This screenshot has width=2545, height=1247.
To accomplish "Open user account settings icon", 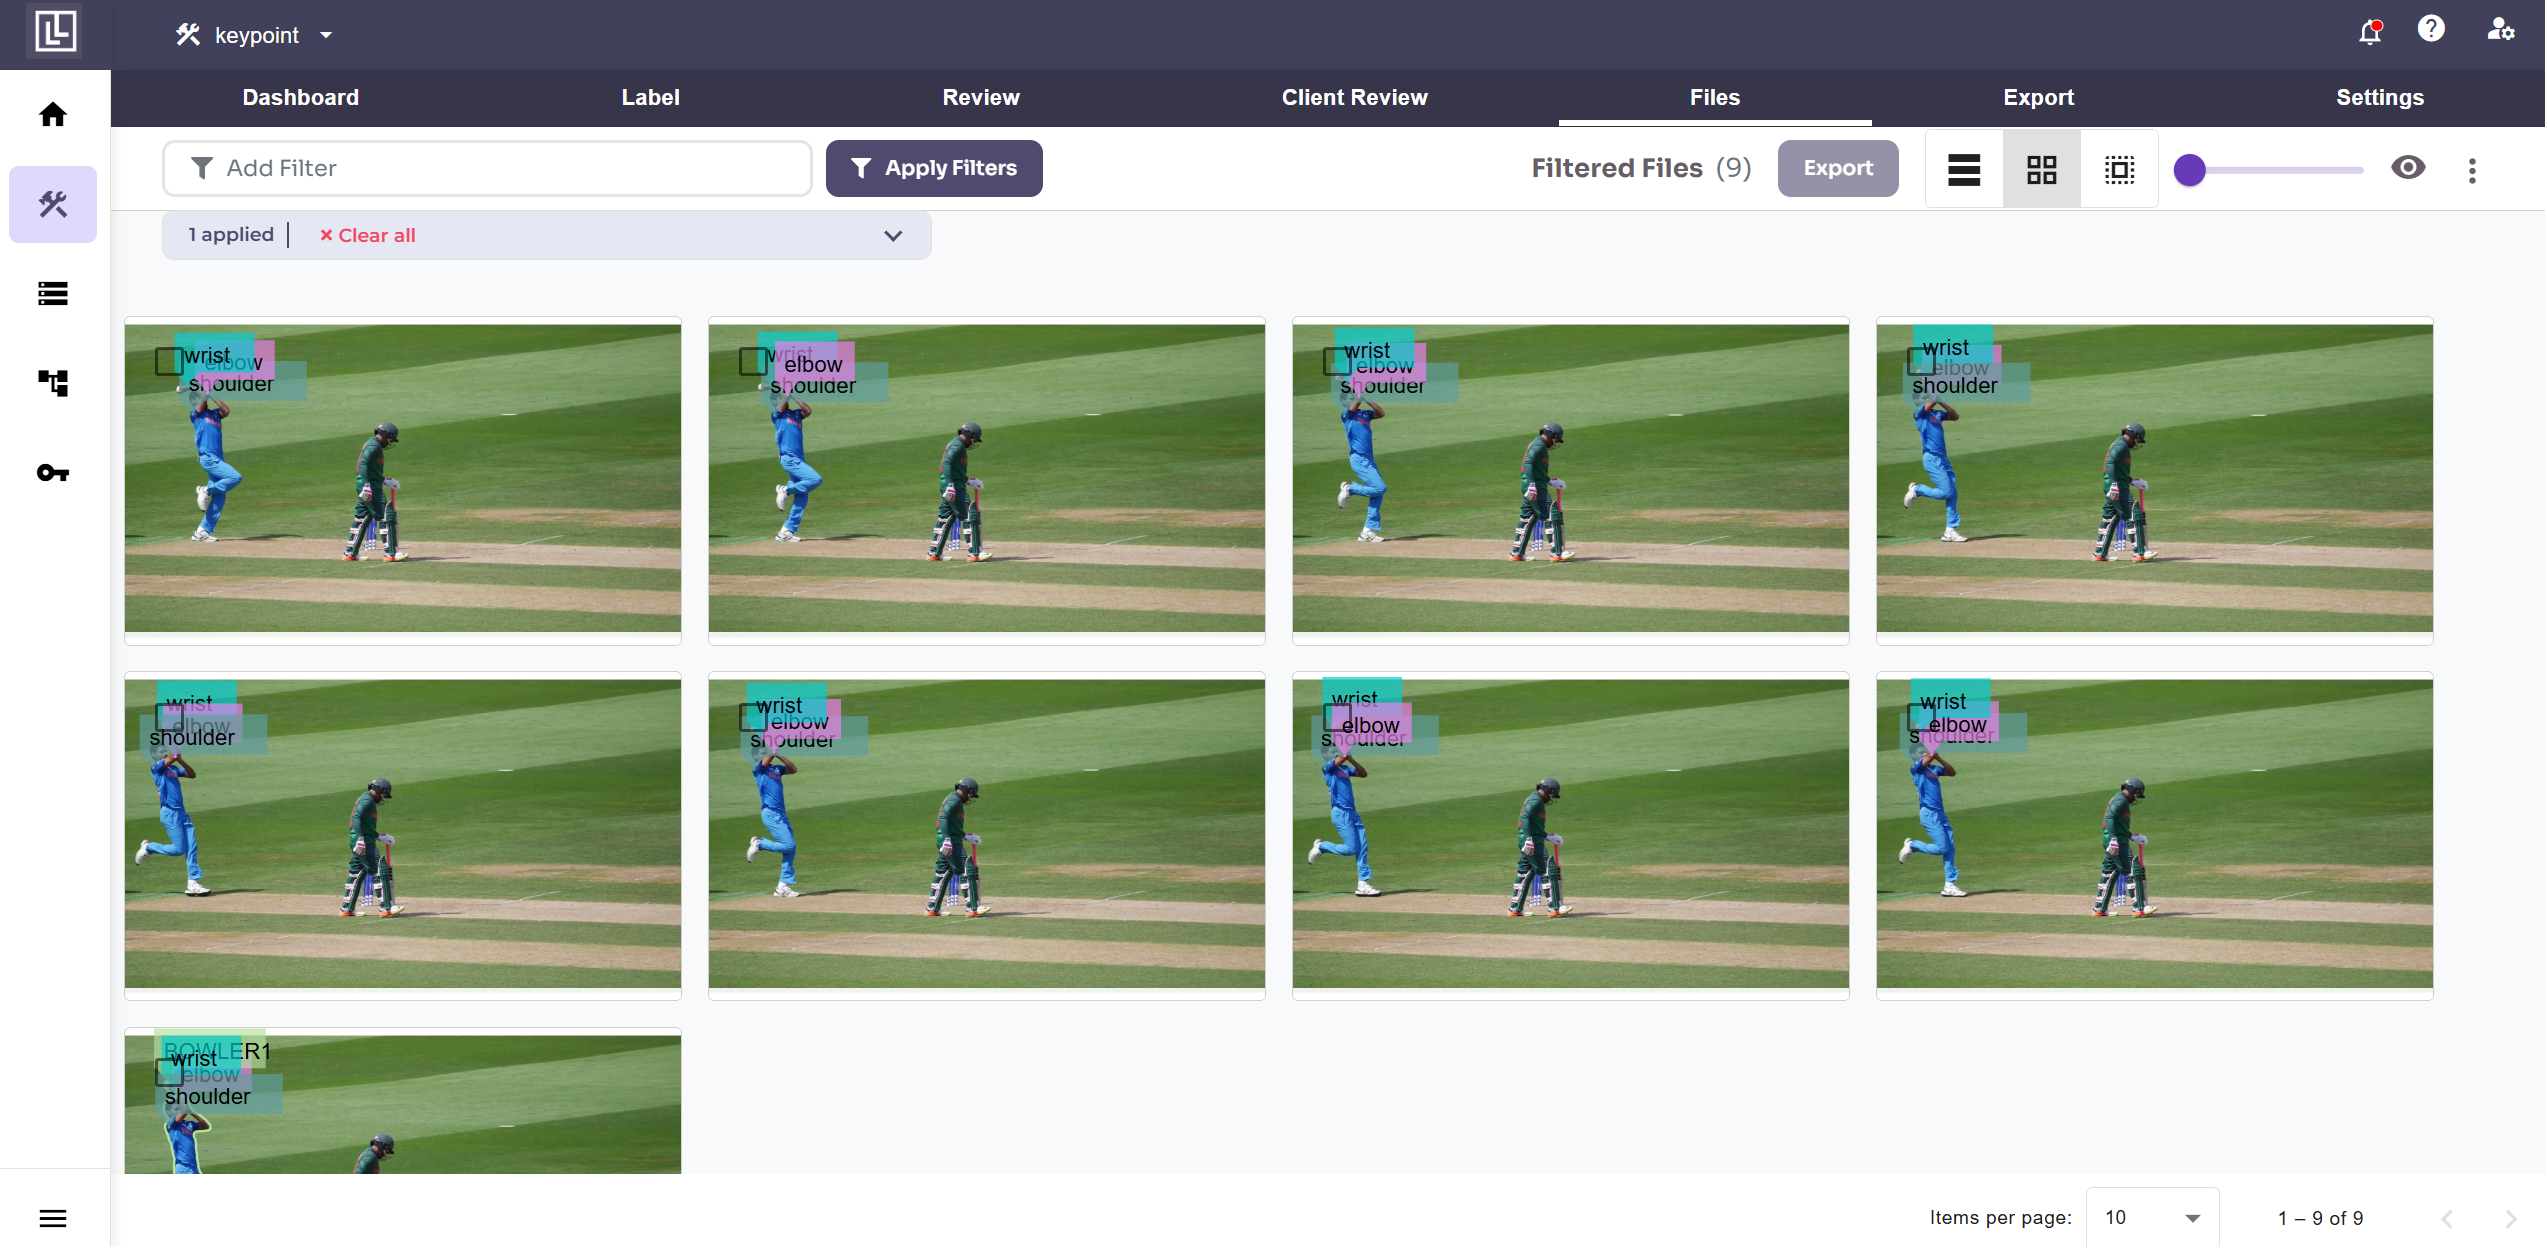I will [2500, 31].
